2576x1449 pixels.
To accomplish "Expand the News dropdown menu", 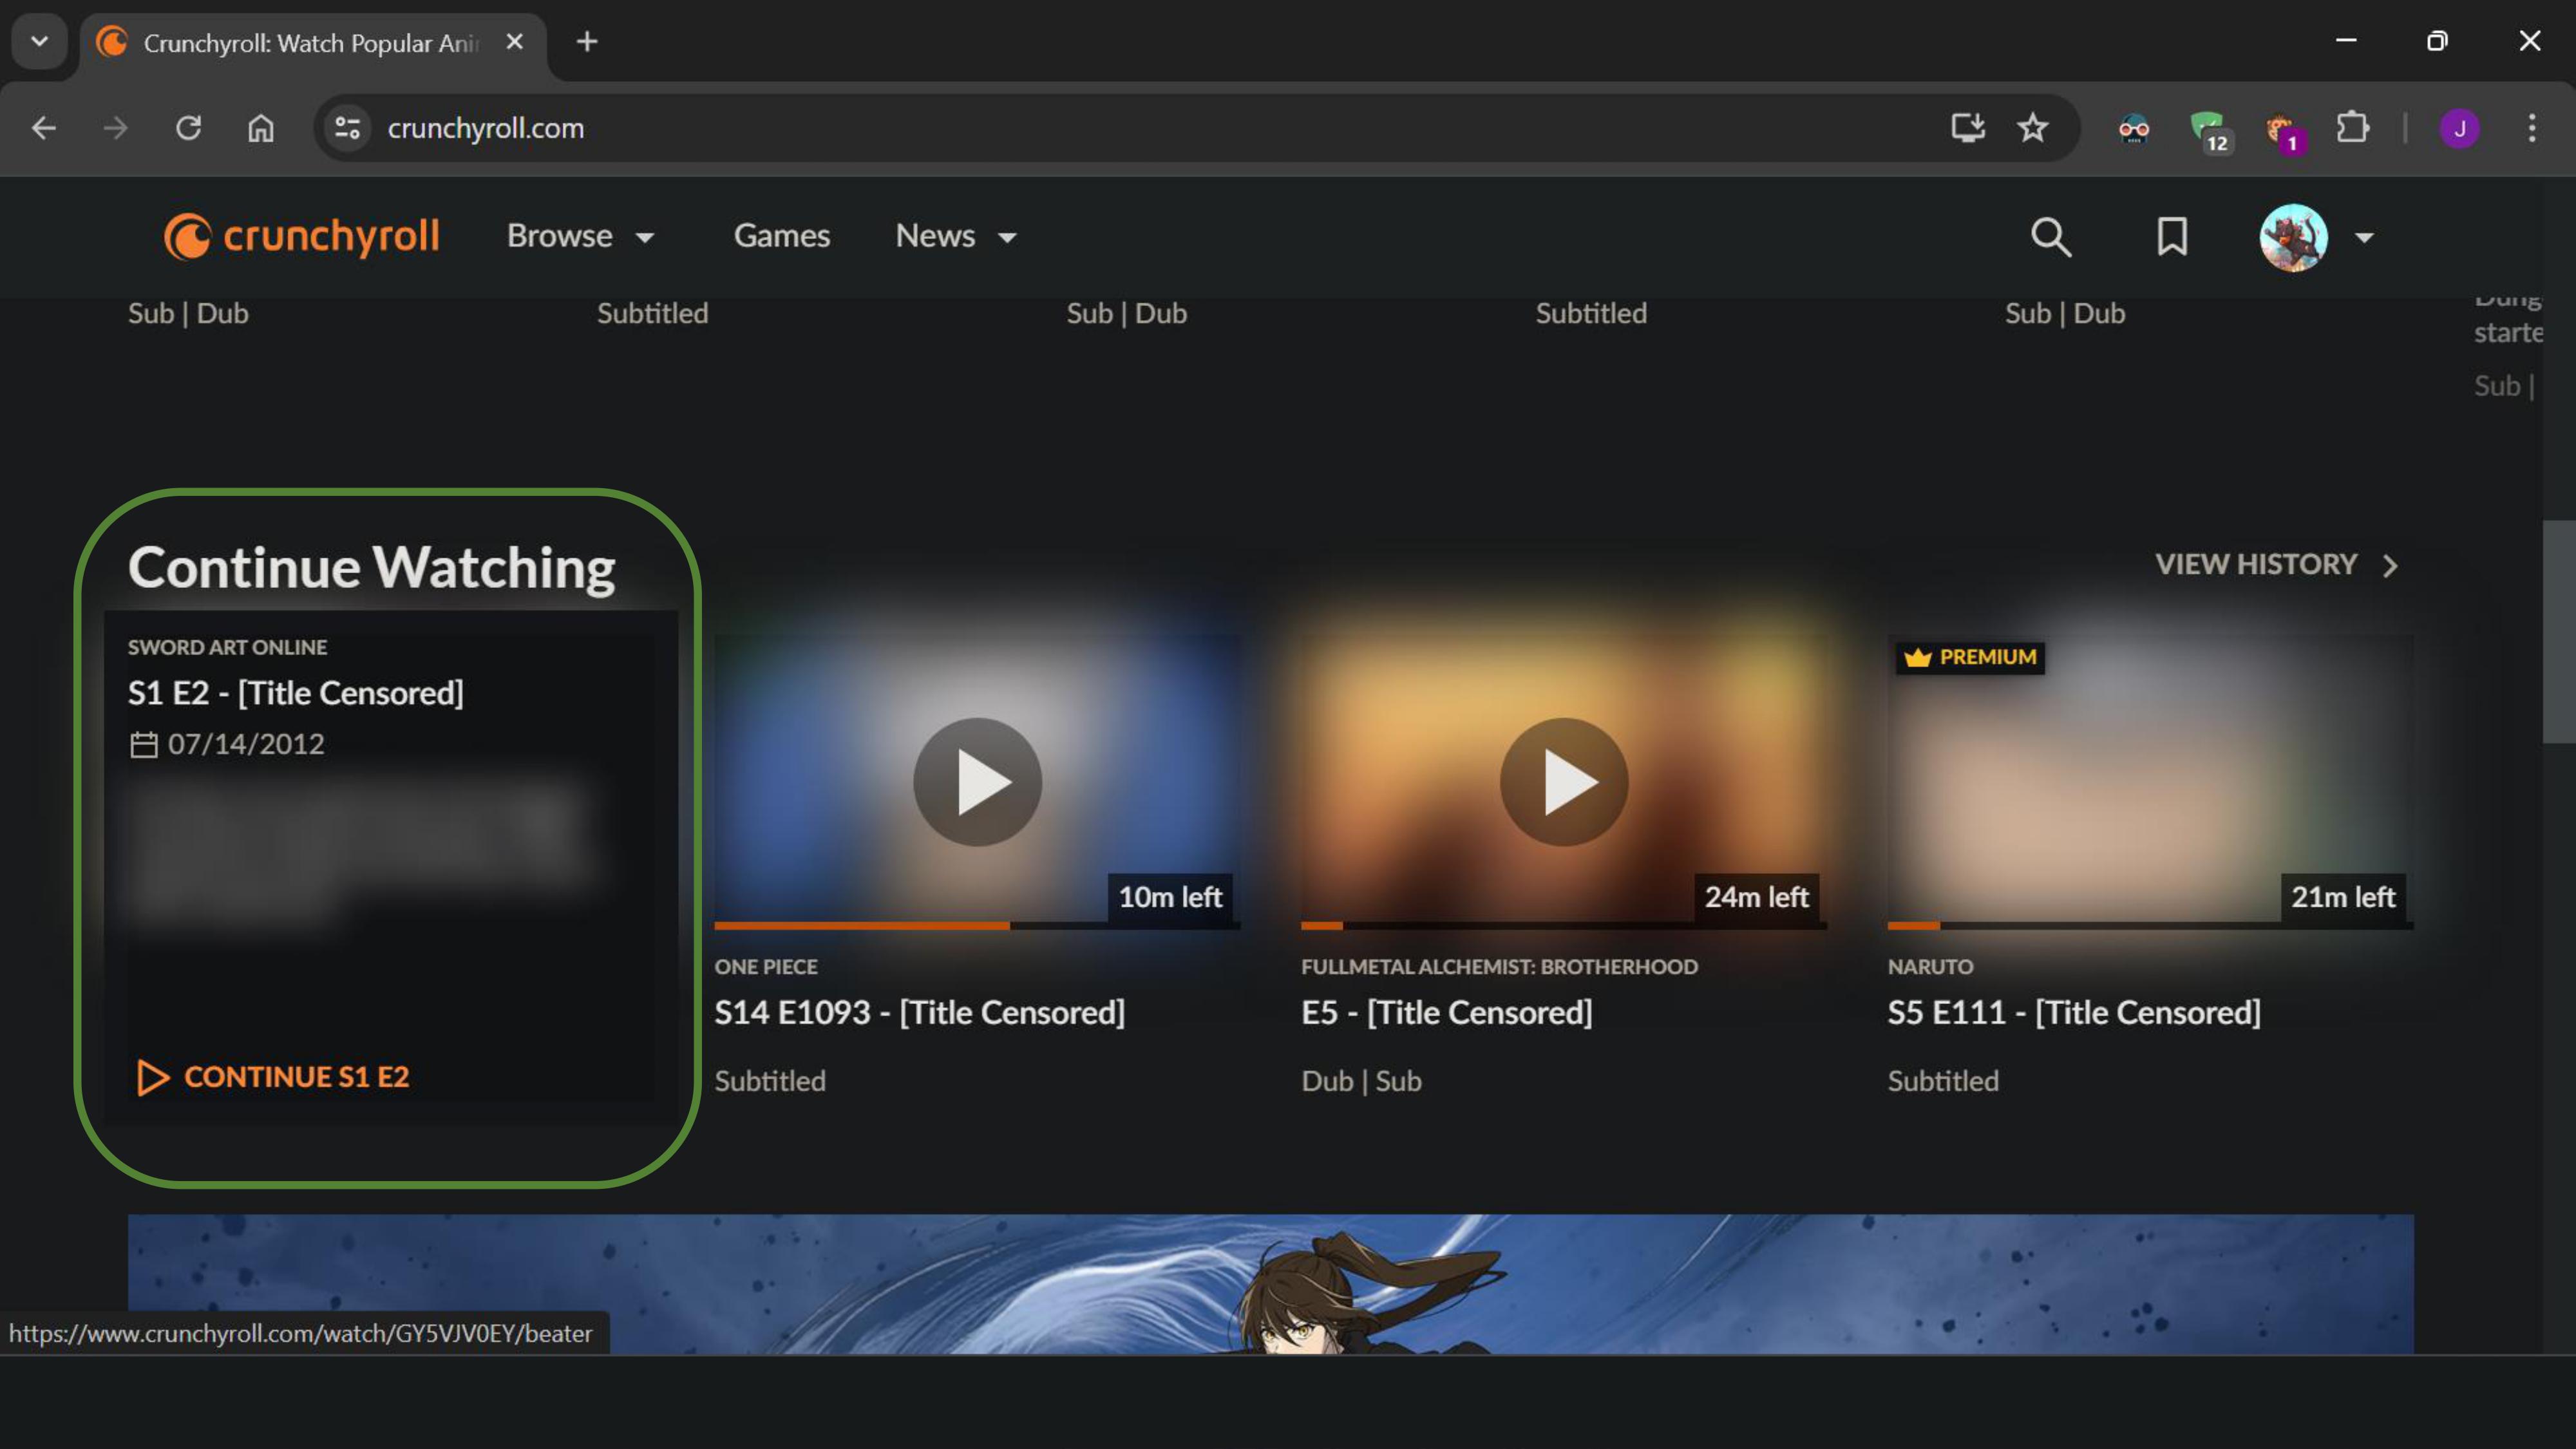I will point(955,236).
